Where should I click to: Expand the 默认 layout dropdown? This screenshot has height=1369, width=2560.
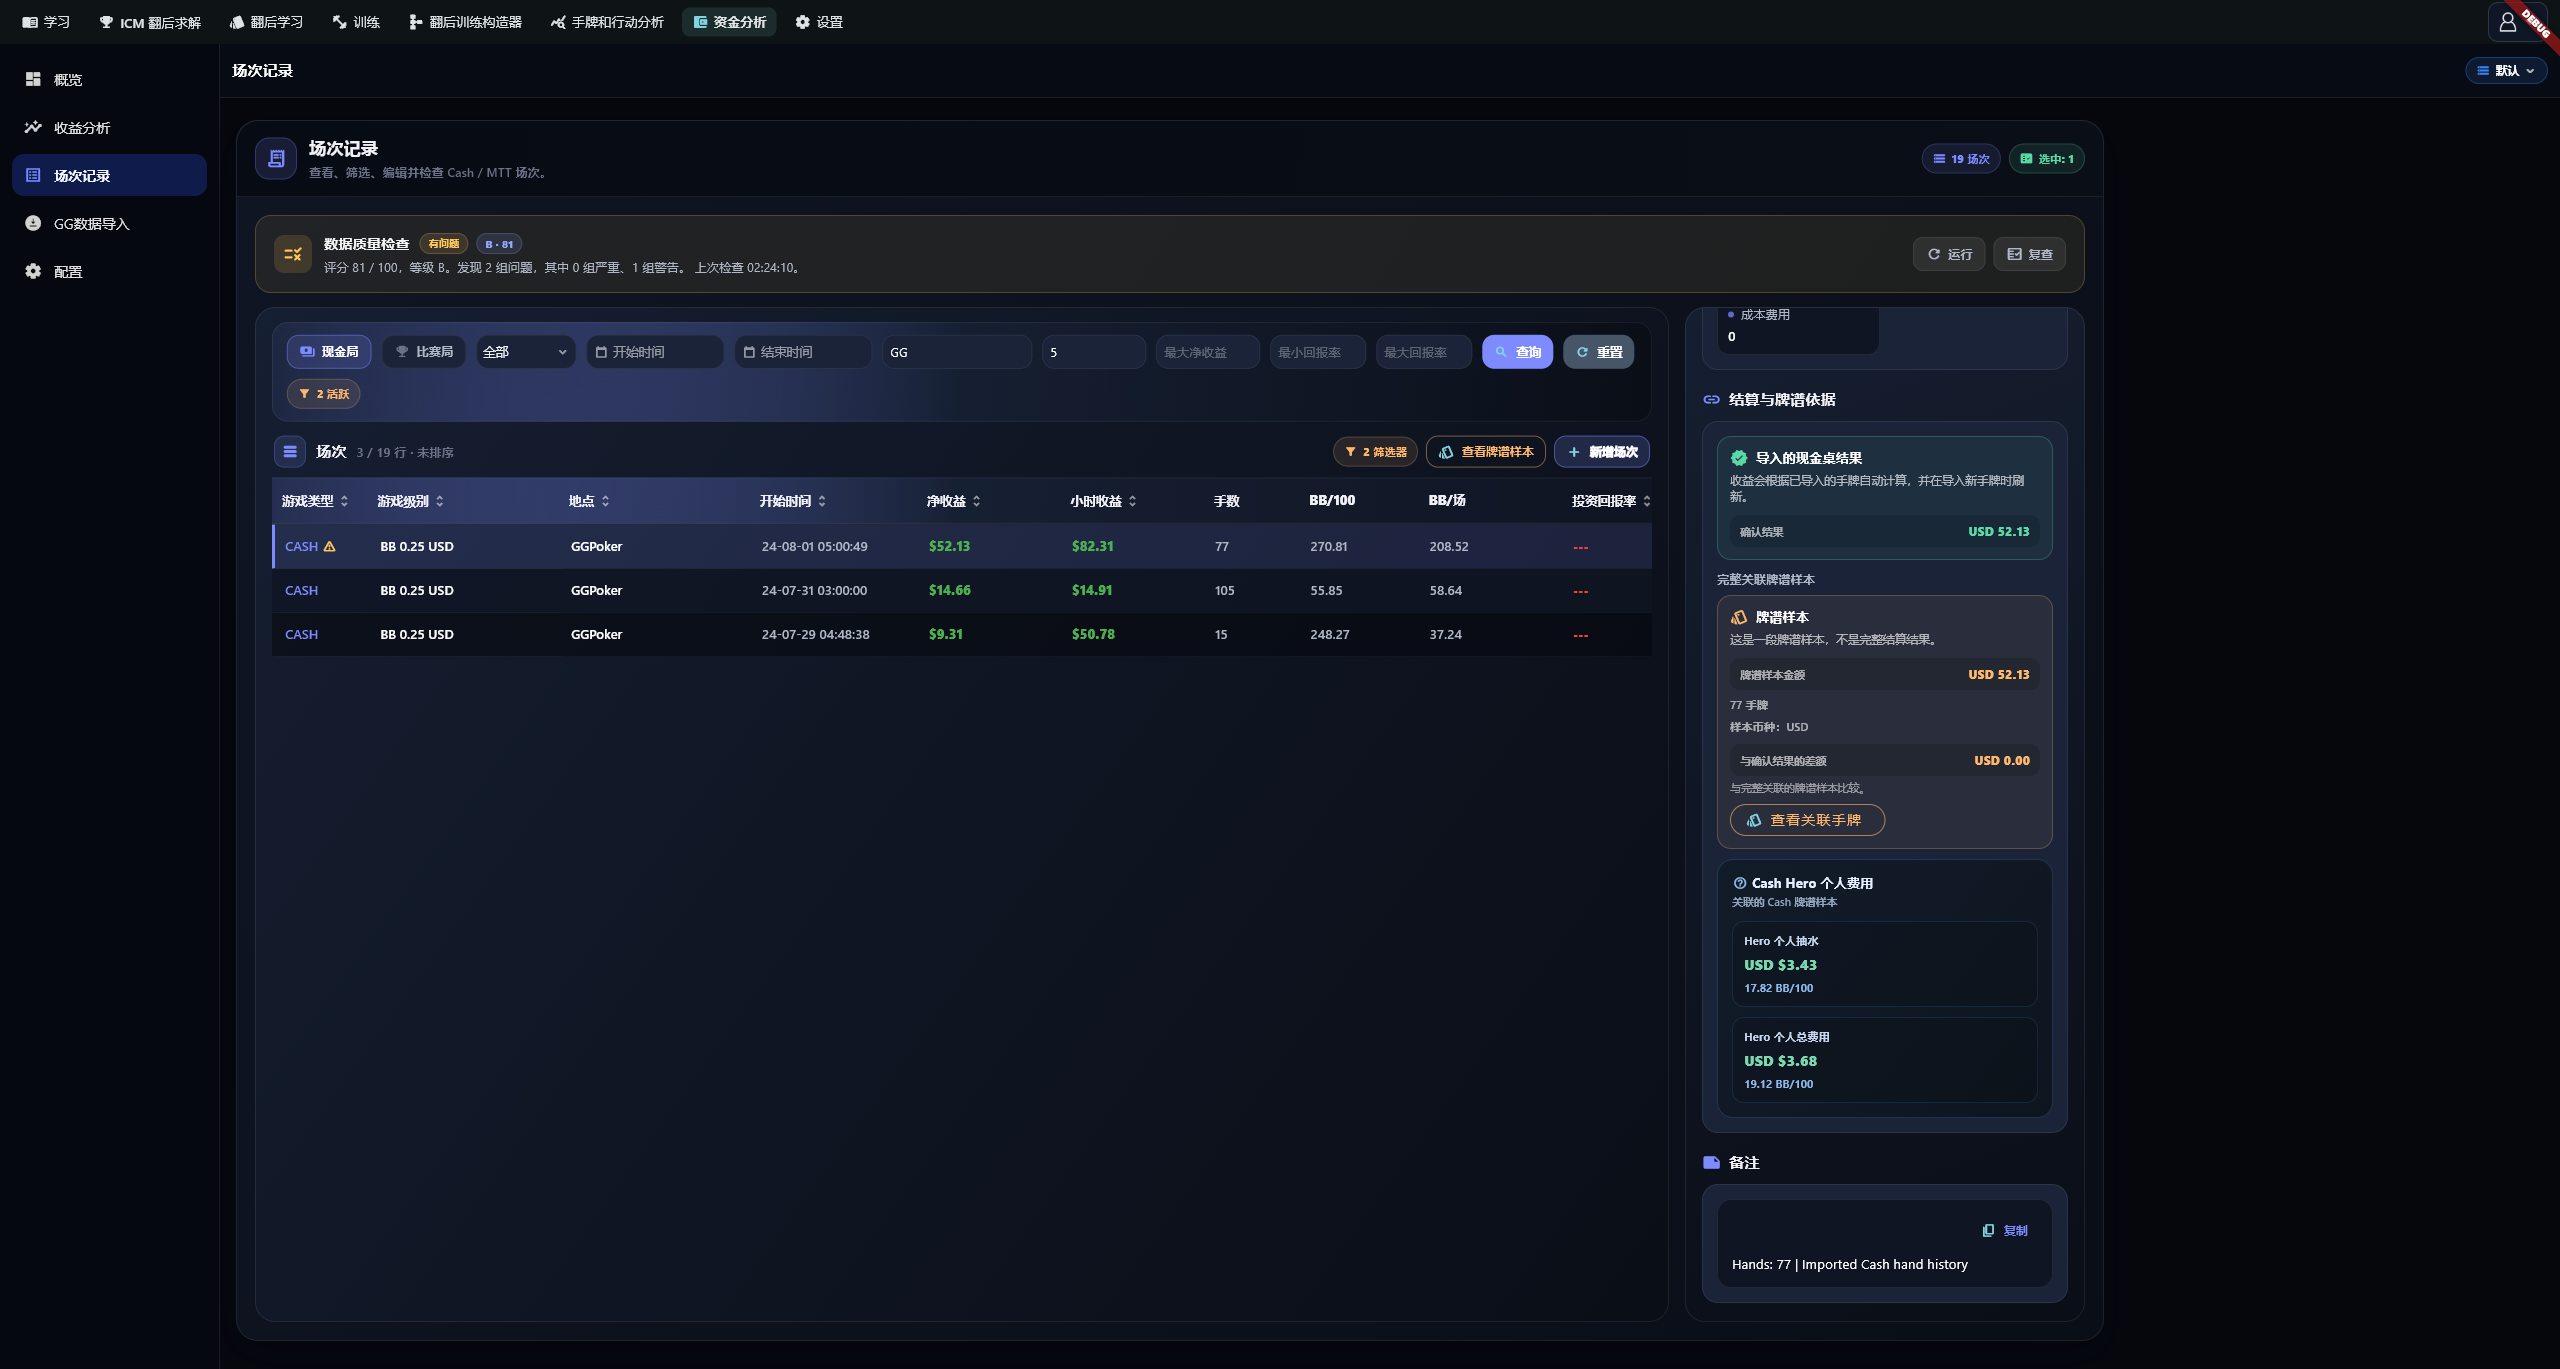pyautogui.click(x=2506, y=70)
